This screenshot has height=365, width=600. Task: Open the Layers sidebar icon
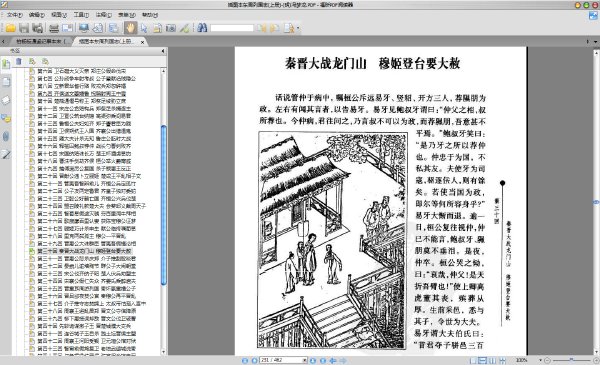(x=7, y=100)
